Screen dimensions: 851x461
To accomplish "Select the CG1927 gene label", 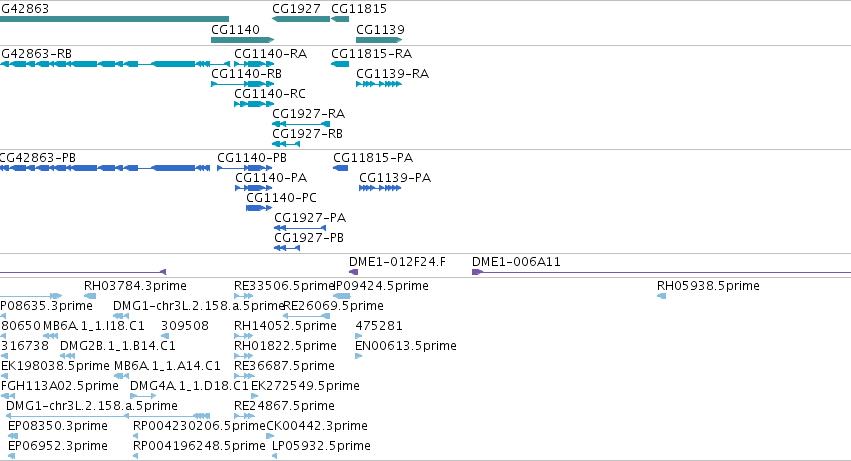I will click(296, 9).
